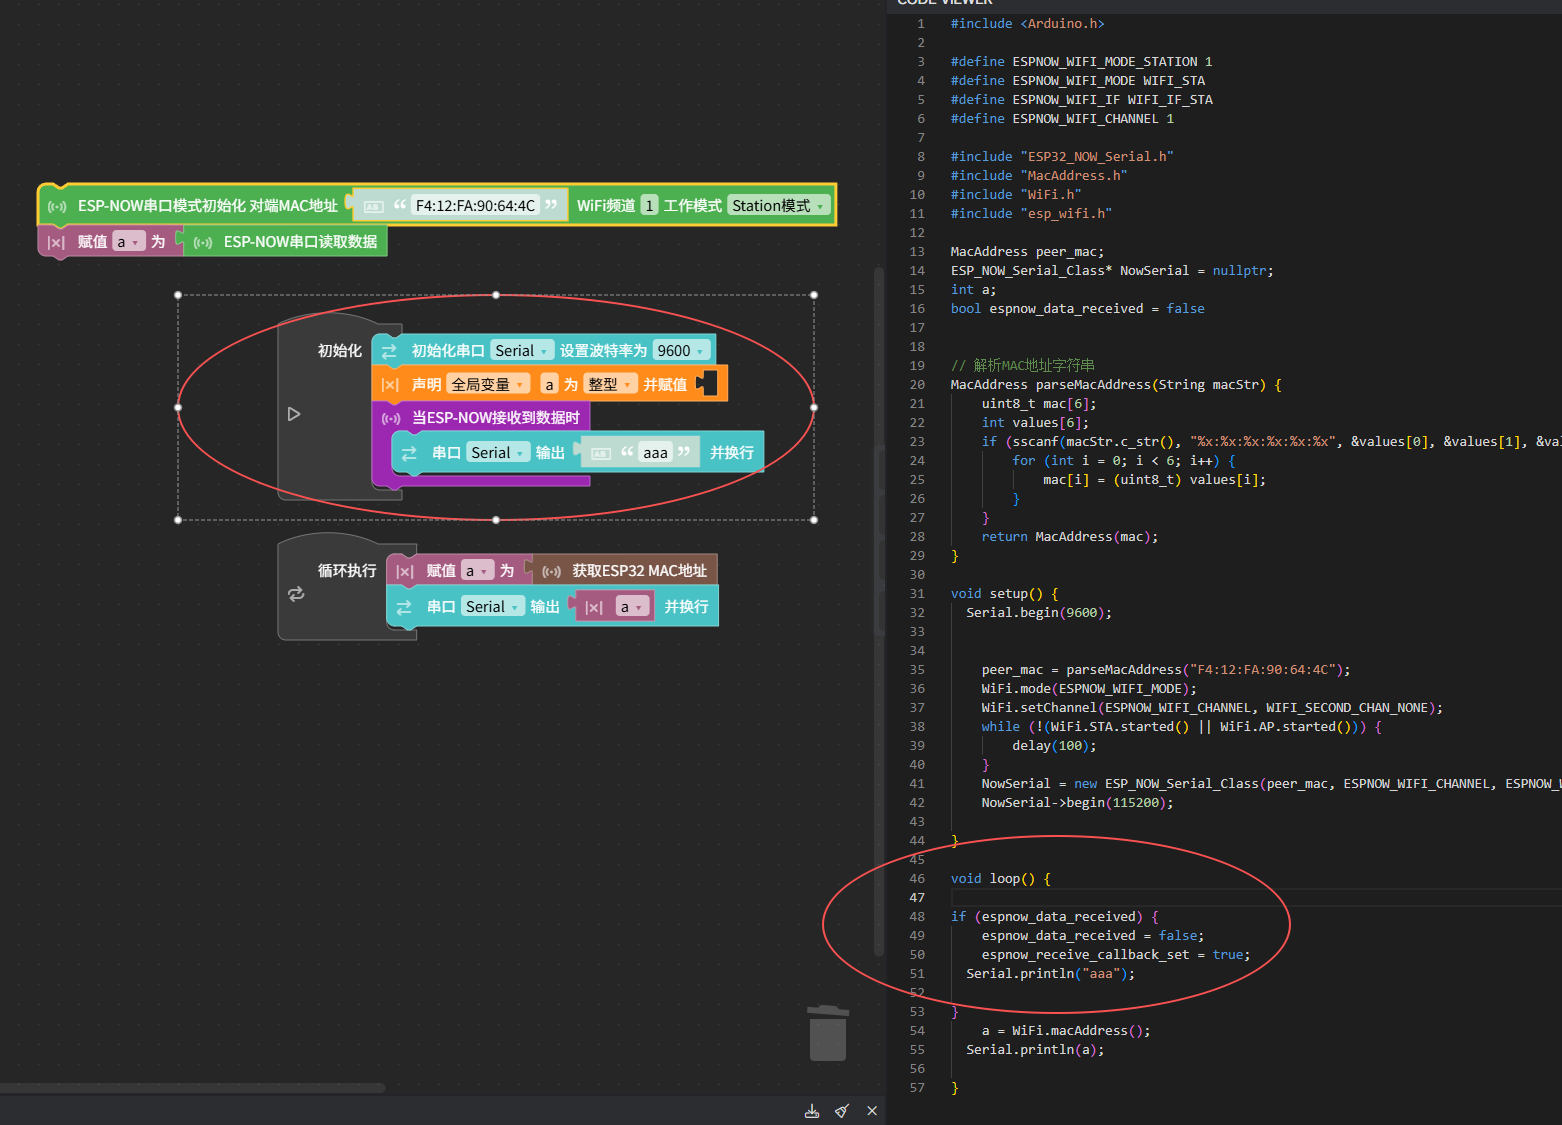Click the workspace trash can
The image size is (1562, 1125).
[827, 1033]
